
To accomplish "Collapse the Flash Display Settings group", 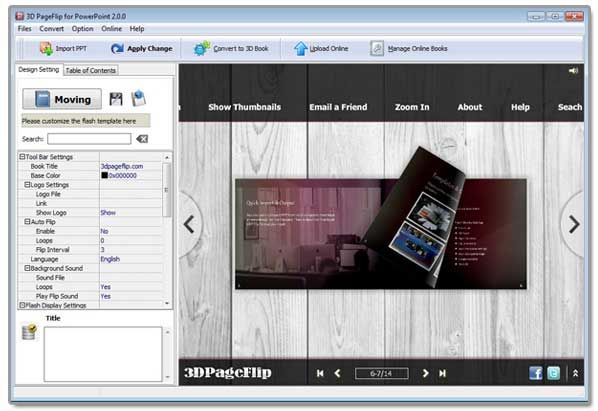I will pos(22,305).
